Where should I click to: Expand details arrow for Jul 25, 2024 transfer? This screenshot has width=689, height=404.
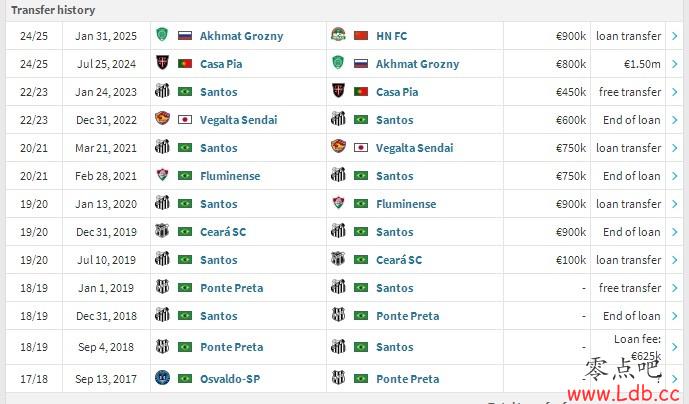[x=674, y=64]
